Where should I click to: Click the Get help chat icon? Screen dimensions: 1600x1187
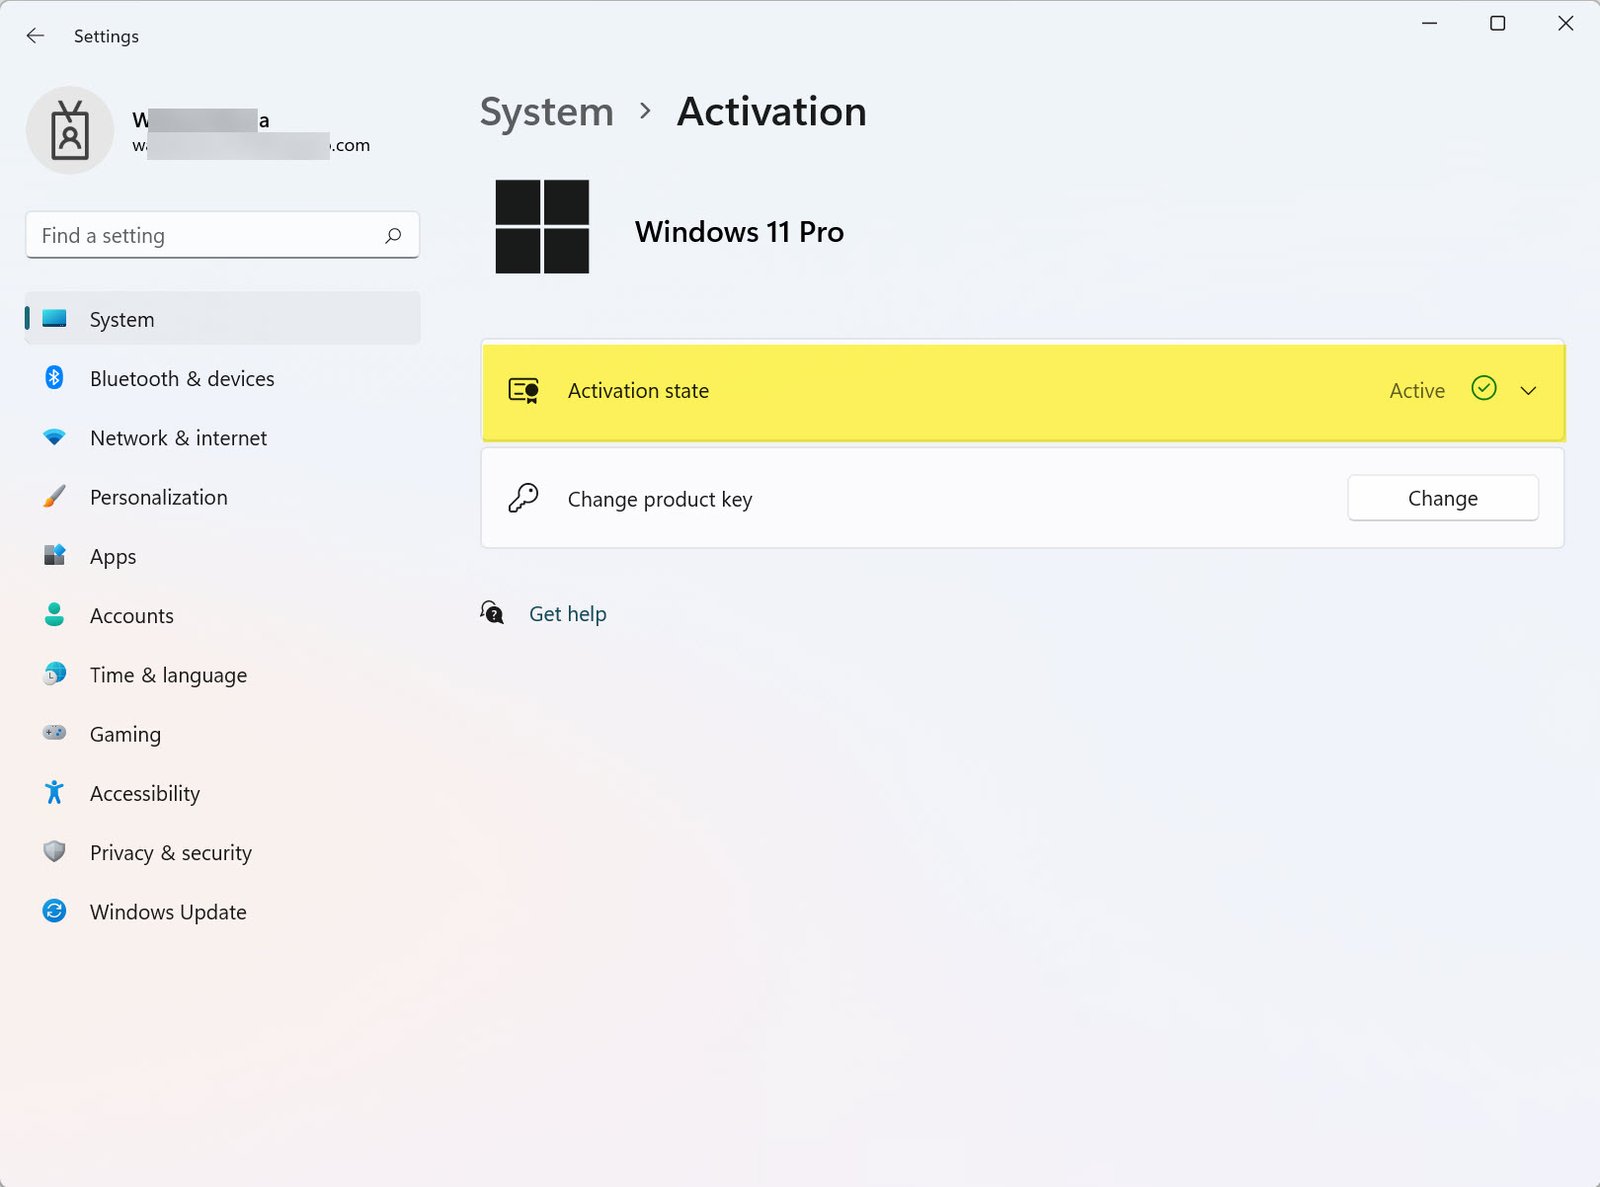pyautogui.click(x=492, y=613)
